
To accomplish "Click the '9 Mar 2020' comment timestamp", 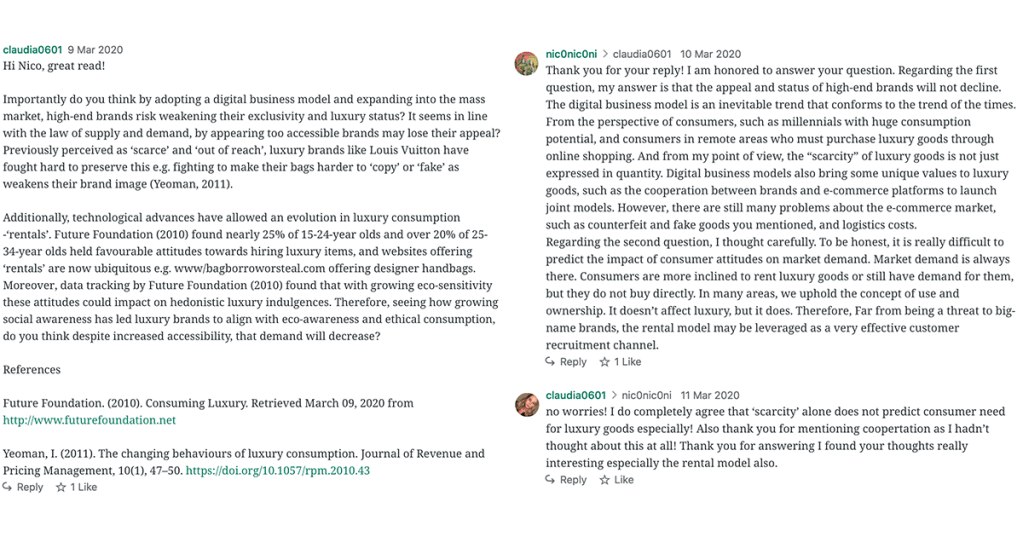I will click(97, 49).
